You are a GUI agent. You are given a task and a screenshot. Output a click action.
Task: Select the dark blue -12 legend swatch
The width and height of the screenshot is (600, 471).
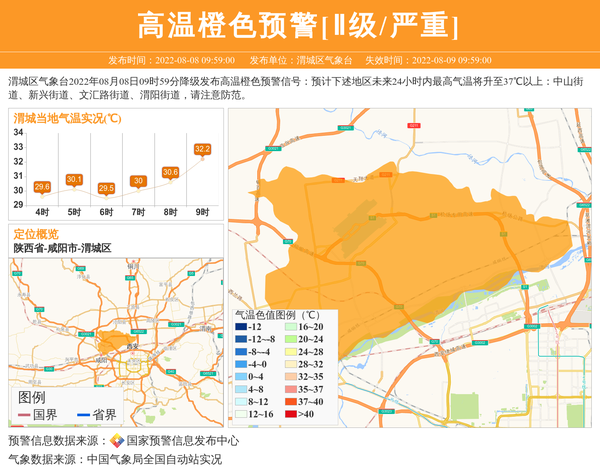(240, 327)
